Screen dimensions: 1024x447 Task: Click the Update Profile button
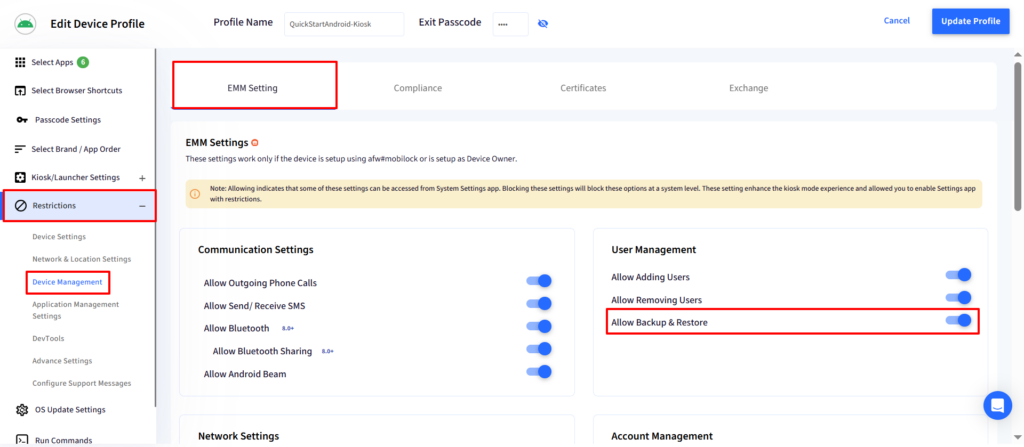(x=970, y=22)
